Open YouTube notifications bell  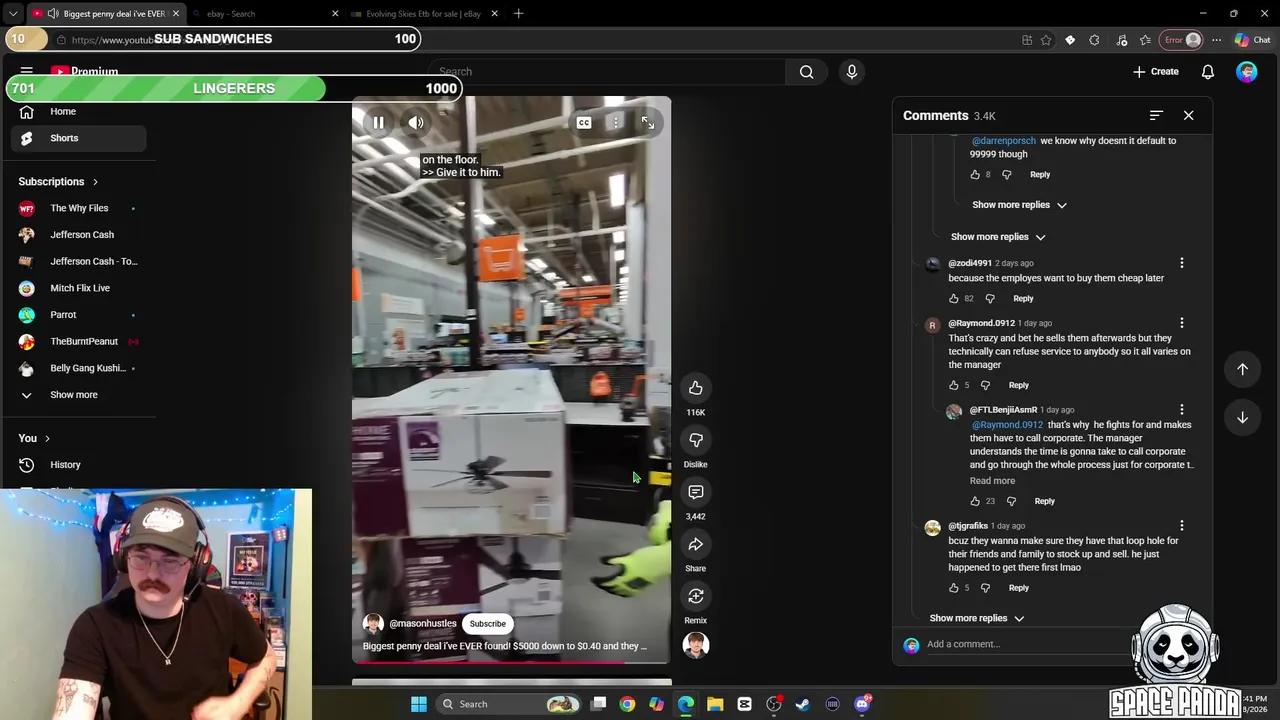pyautogui.click(x=1208, y=72)
